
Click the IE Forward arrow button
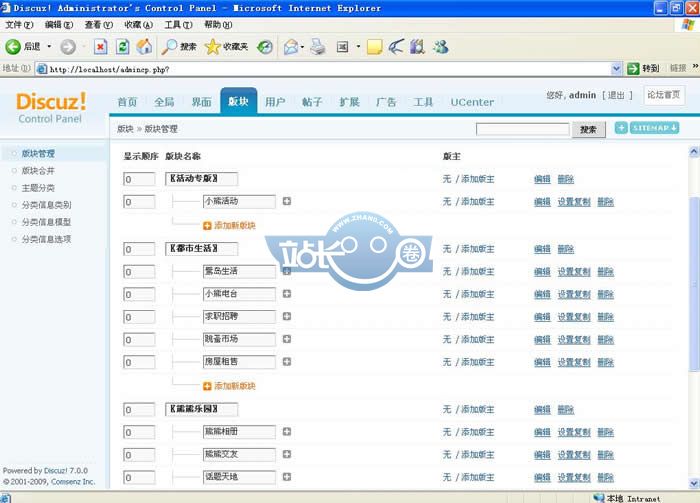pos(68,46)
